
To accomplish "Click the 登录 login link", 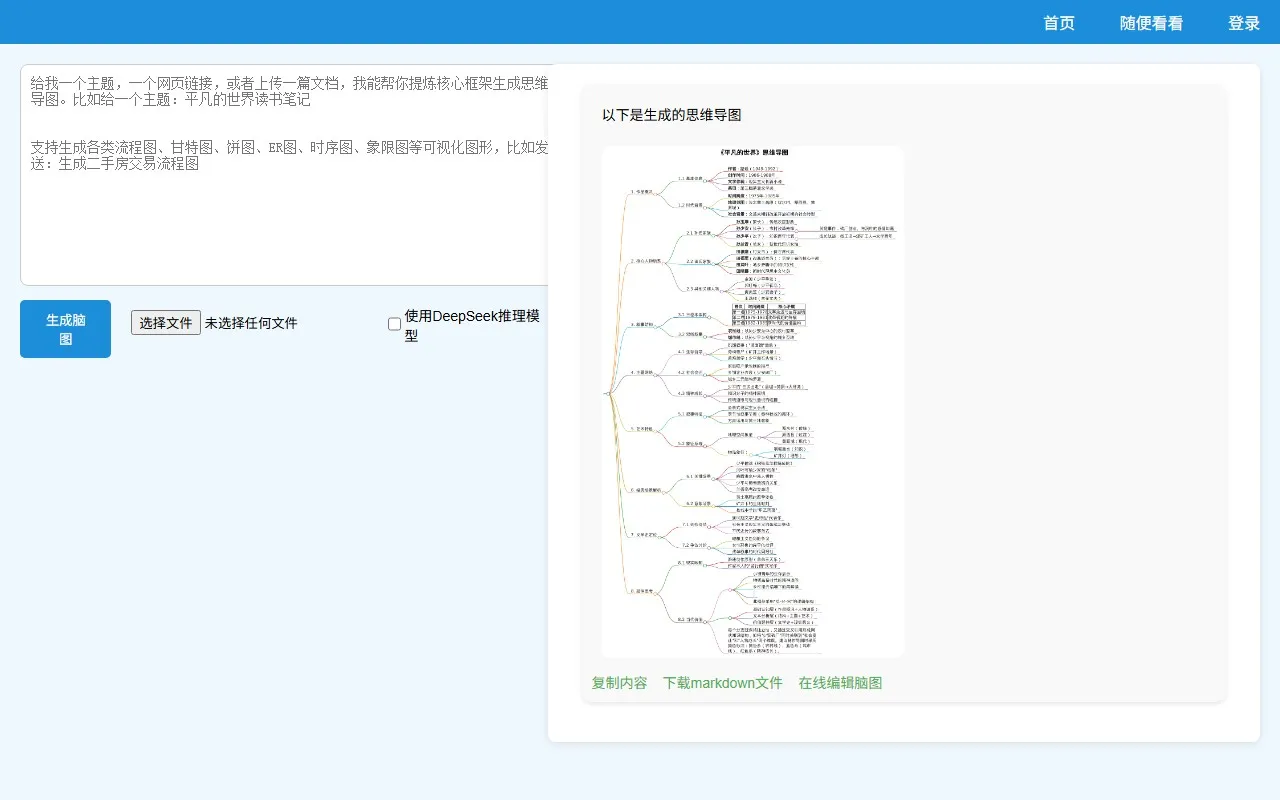I will click(1243, 23).
